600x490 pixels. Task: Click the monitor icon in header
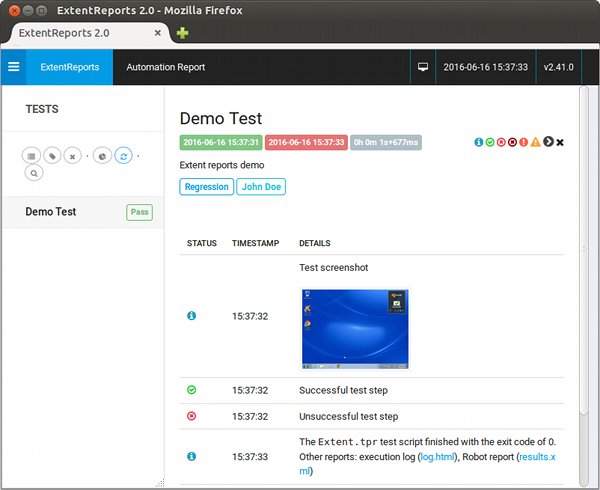(x=423, y=67)
